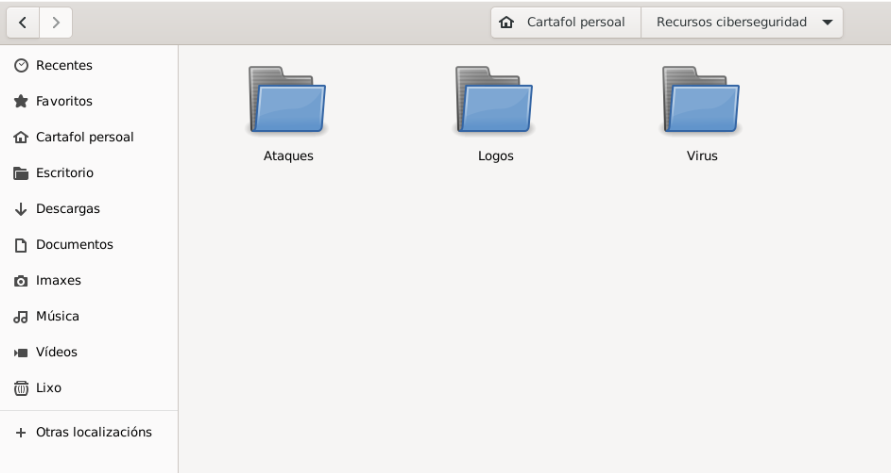This screenshot has height=473, width=891.
Task: Click Otras localizacións in the sidebar
Action: 93,432
